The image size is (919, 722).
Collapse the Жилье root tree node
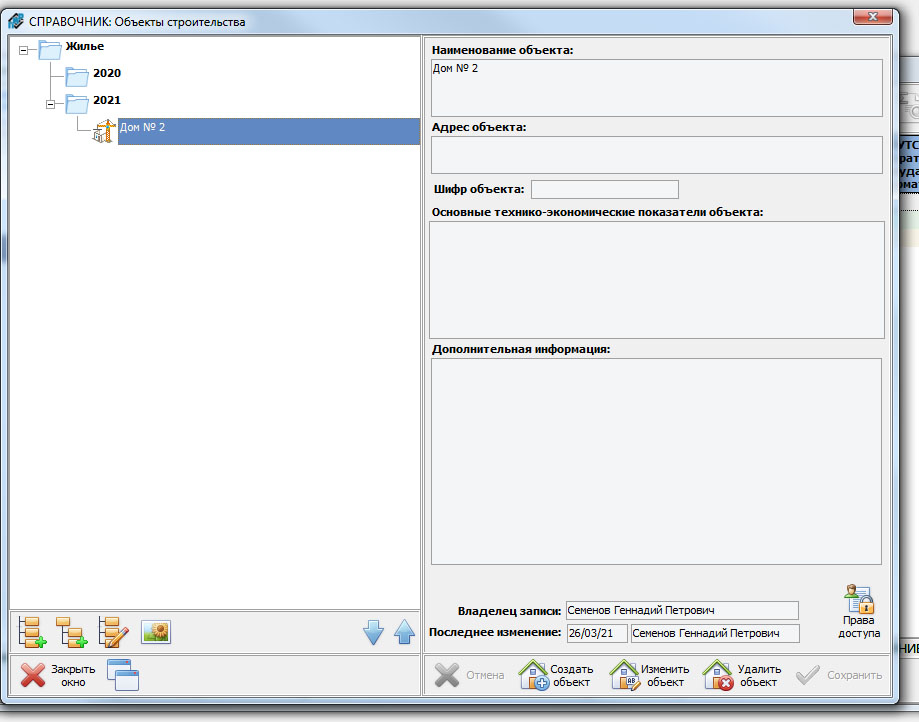24,48
